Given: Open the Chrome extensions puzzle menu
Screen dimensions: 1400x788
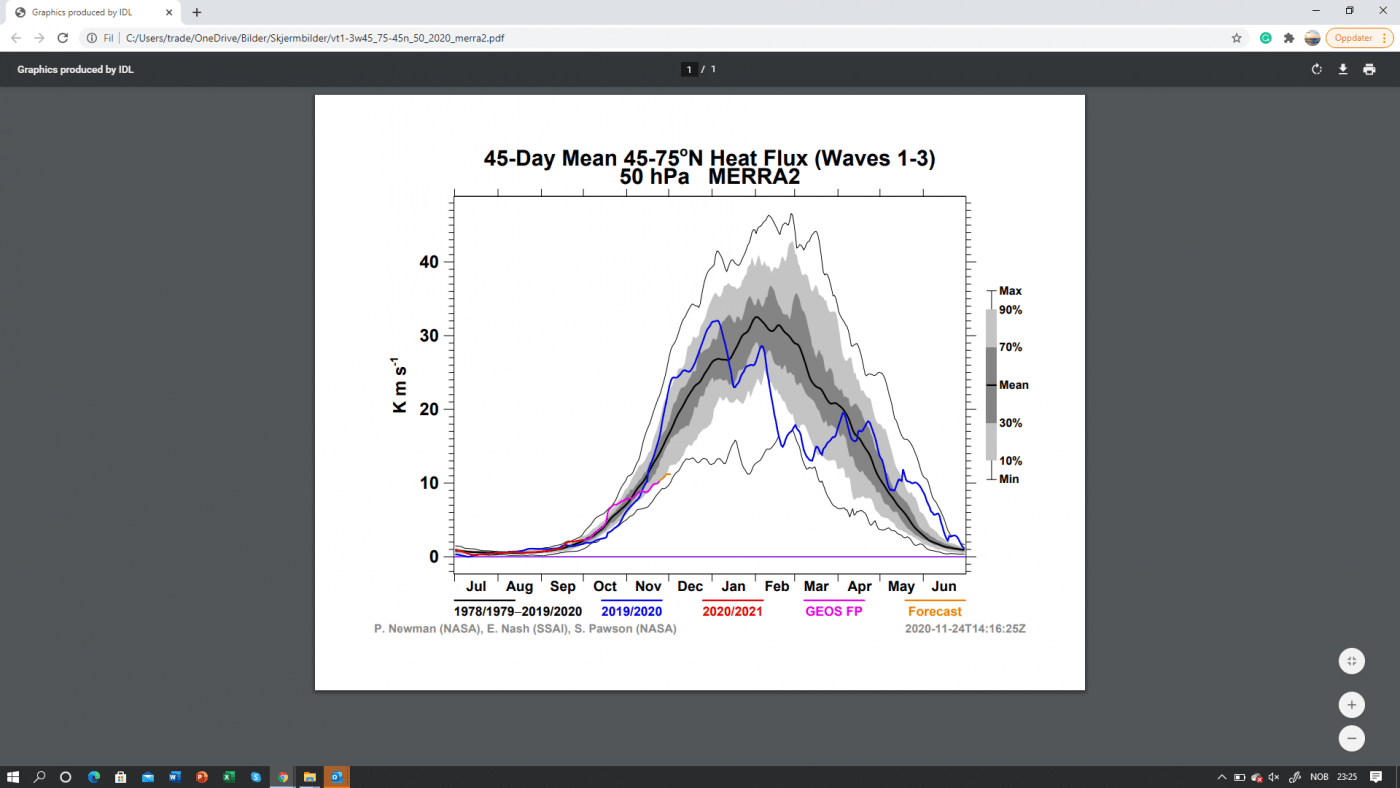Looking at the screenshot, I should (1289, 38).
